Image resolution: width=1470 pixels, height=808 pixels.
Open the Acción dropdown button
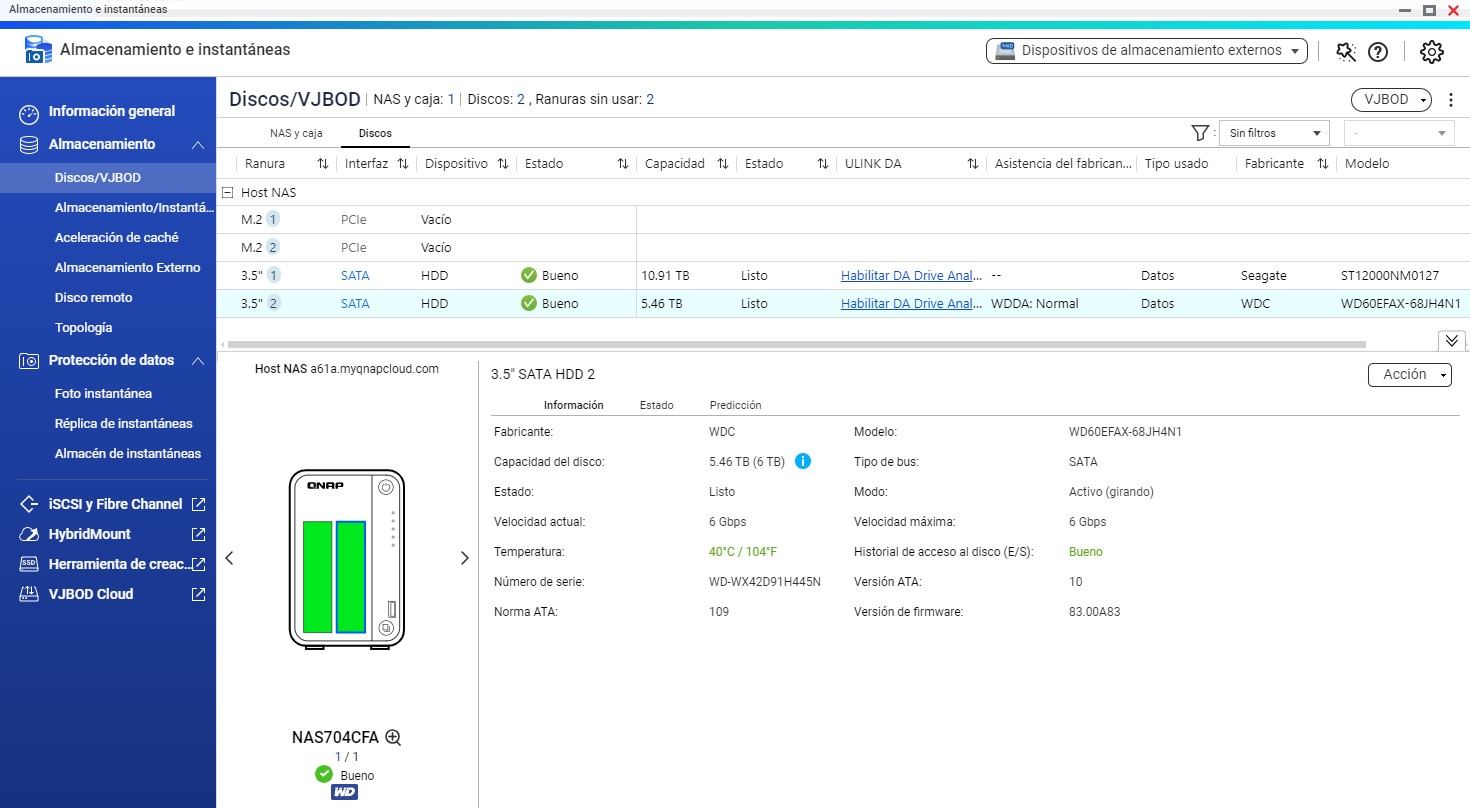pos(1409,374)
